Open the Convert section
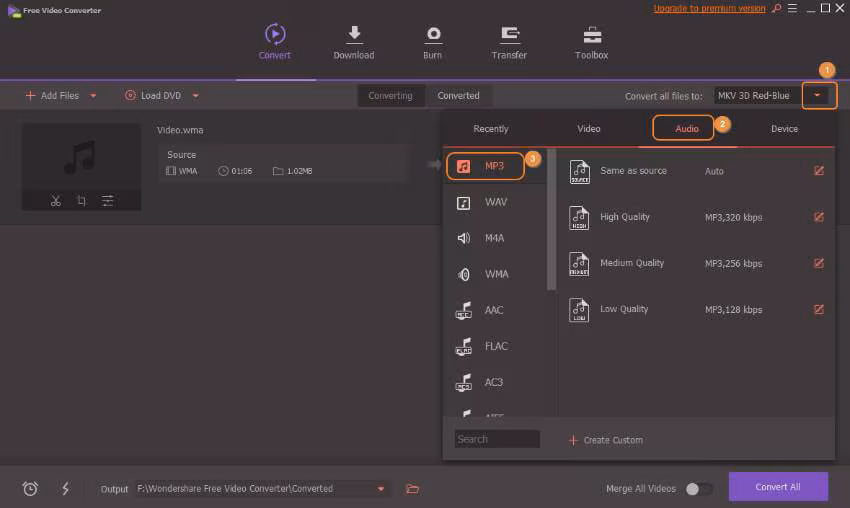 (x=275, y=42)
